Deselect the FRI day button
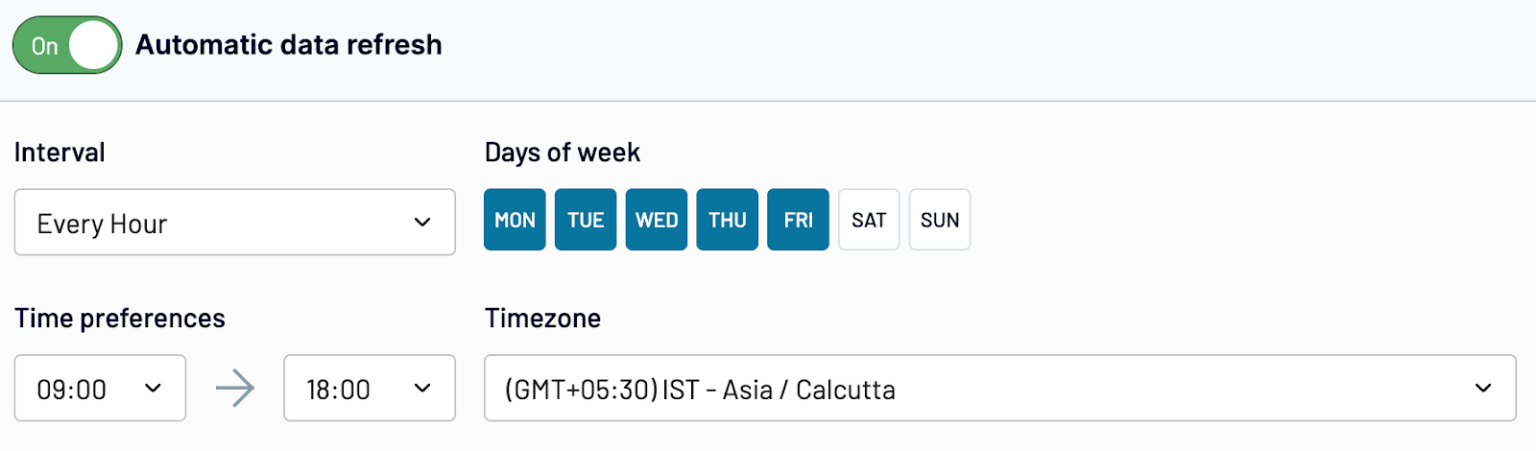 798,220
